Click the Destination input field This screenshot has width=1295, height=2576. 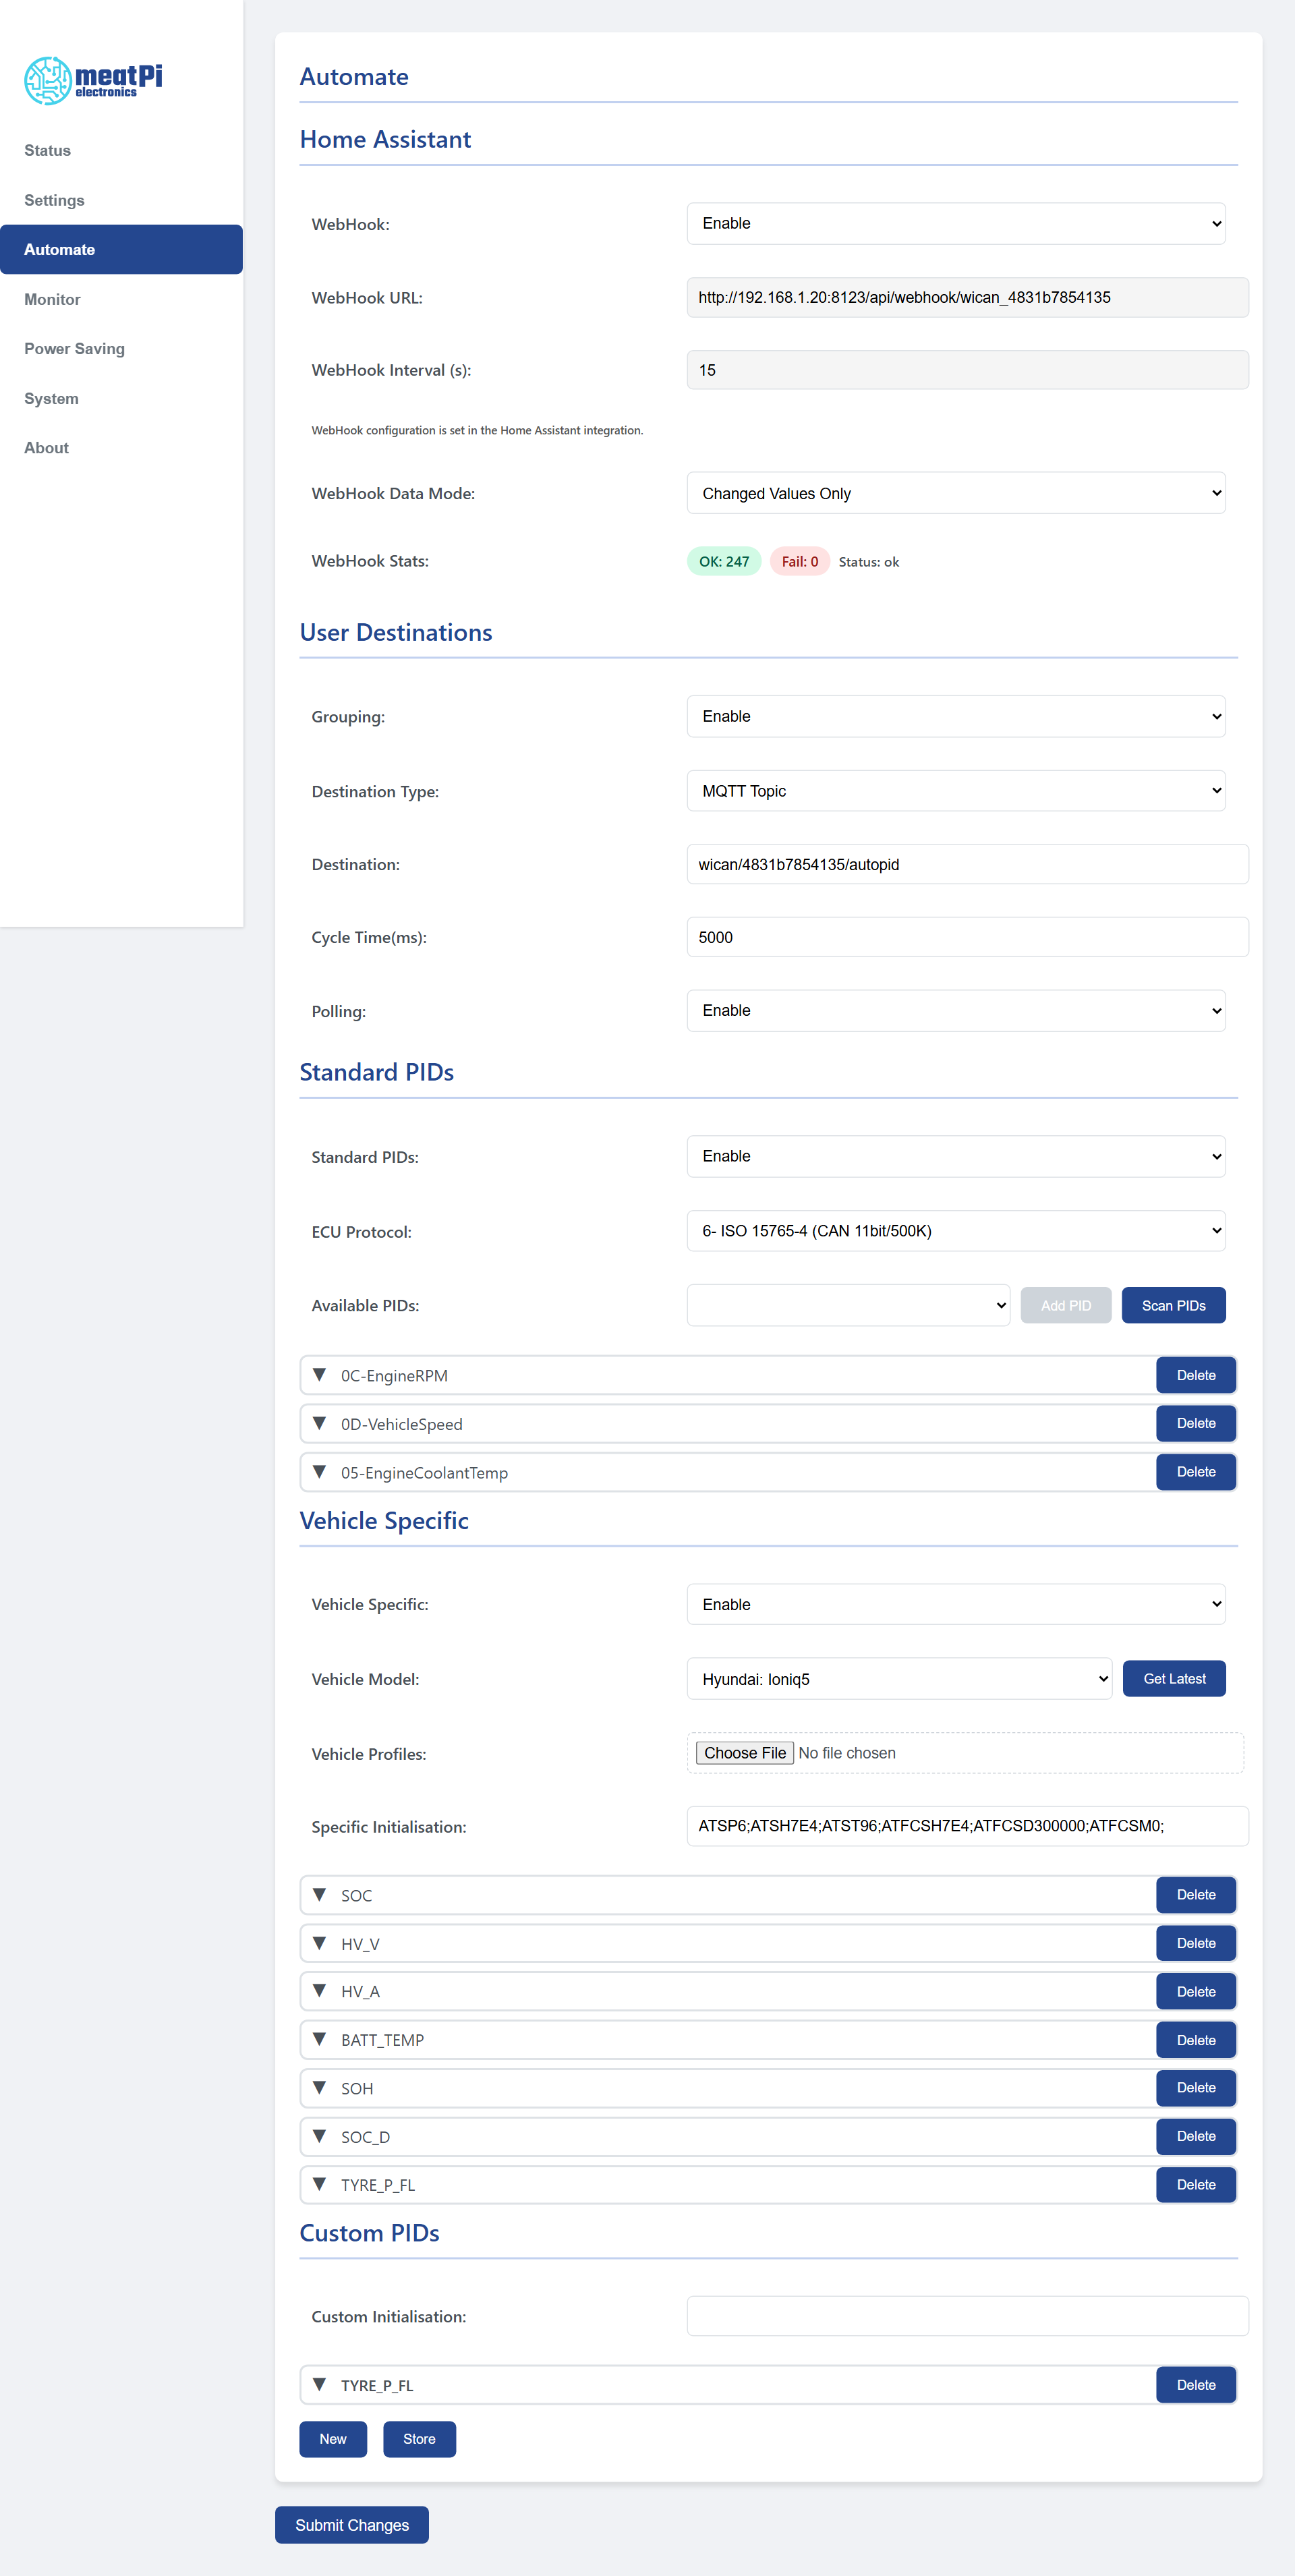967,864
